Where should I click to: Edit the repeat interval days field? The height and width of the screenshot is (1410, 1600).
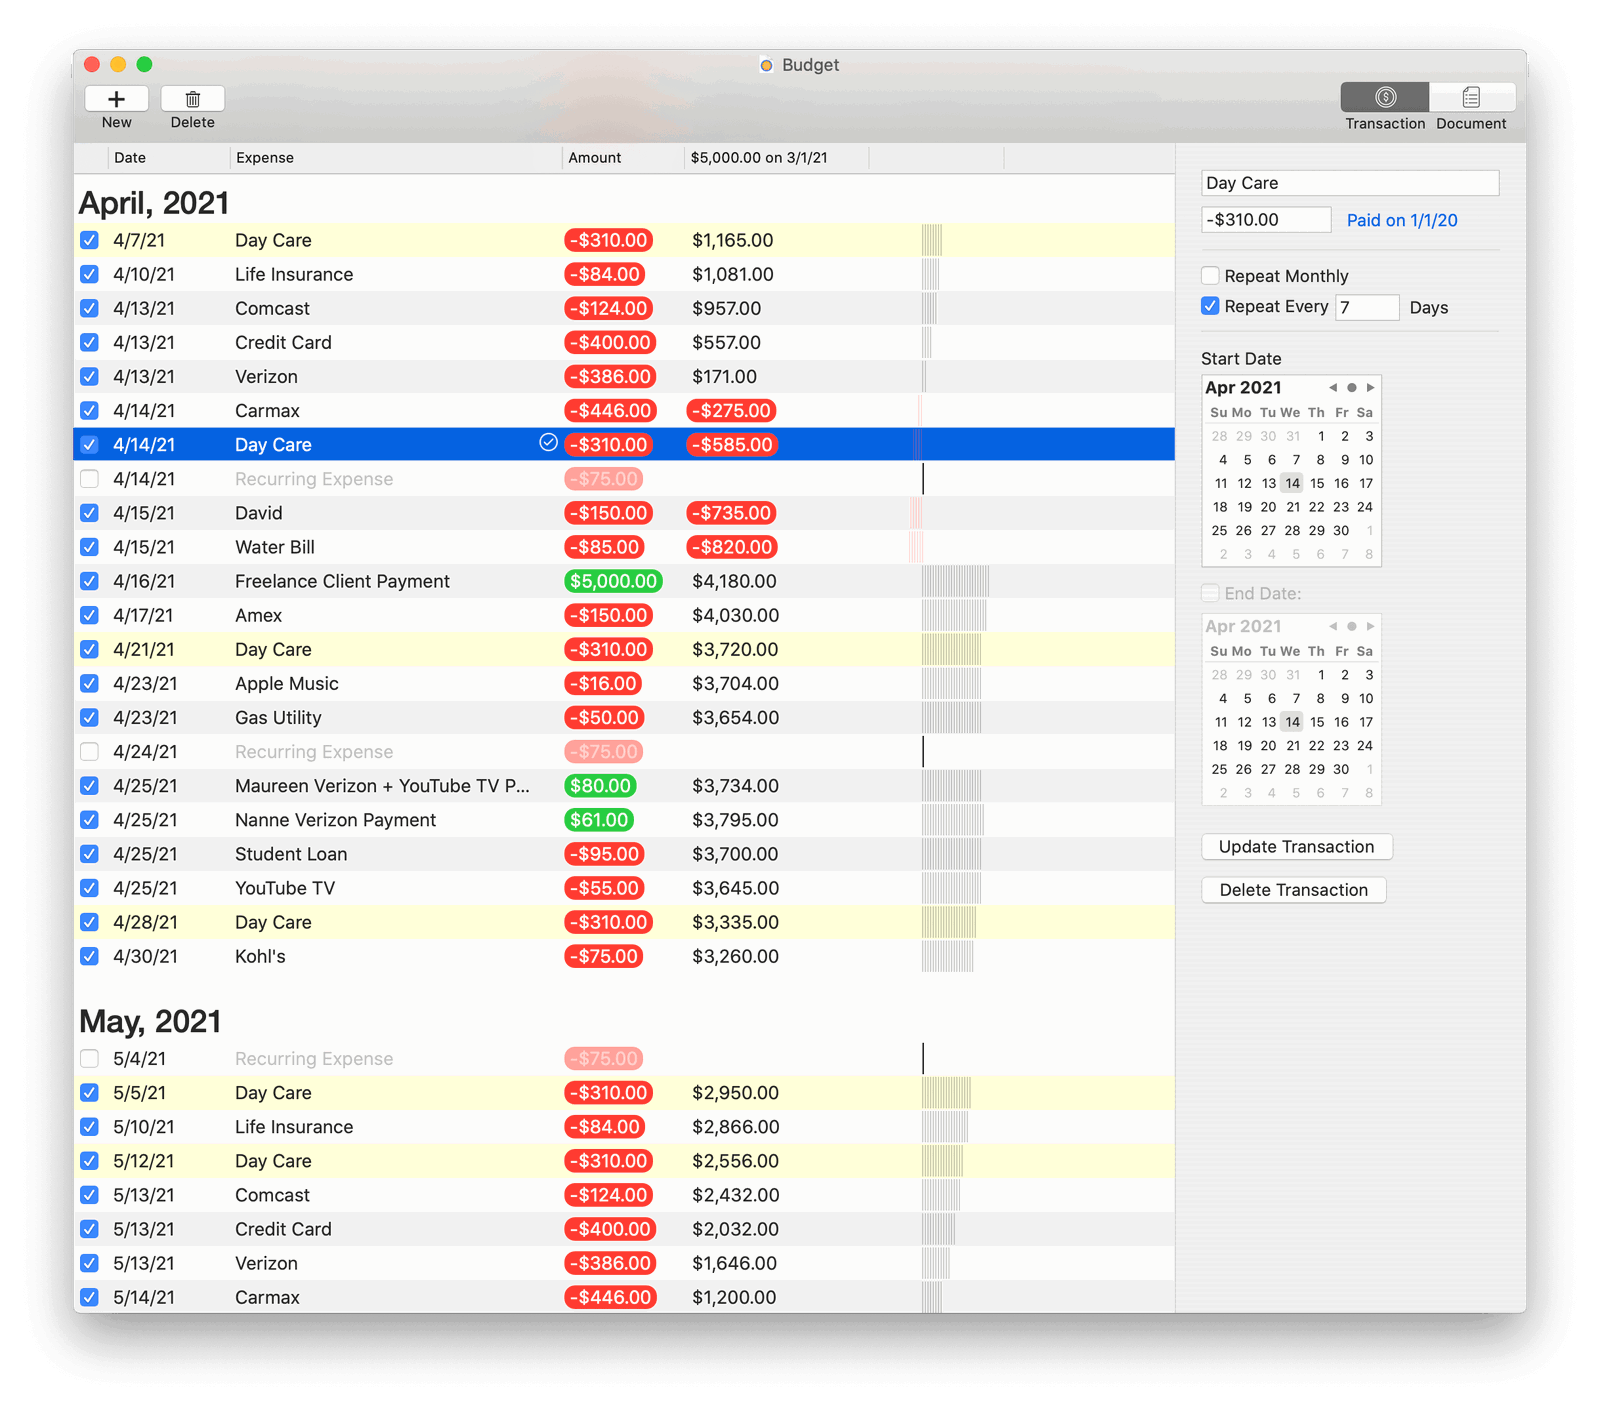(x=1367, y=307)
